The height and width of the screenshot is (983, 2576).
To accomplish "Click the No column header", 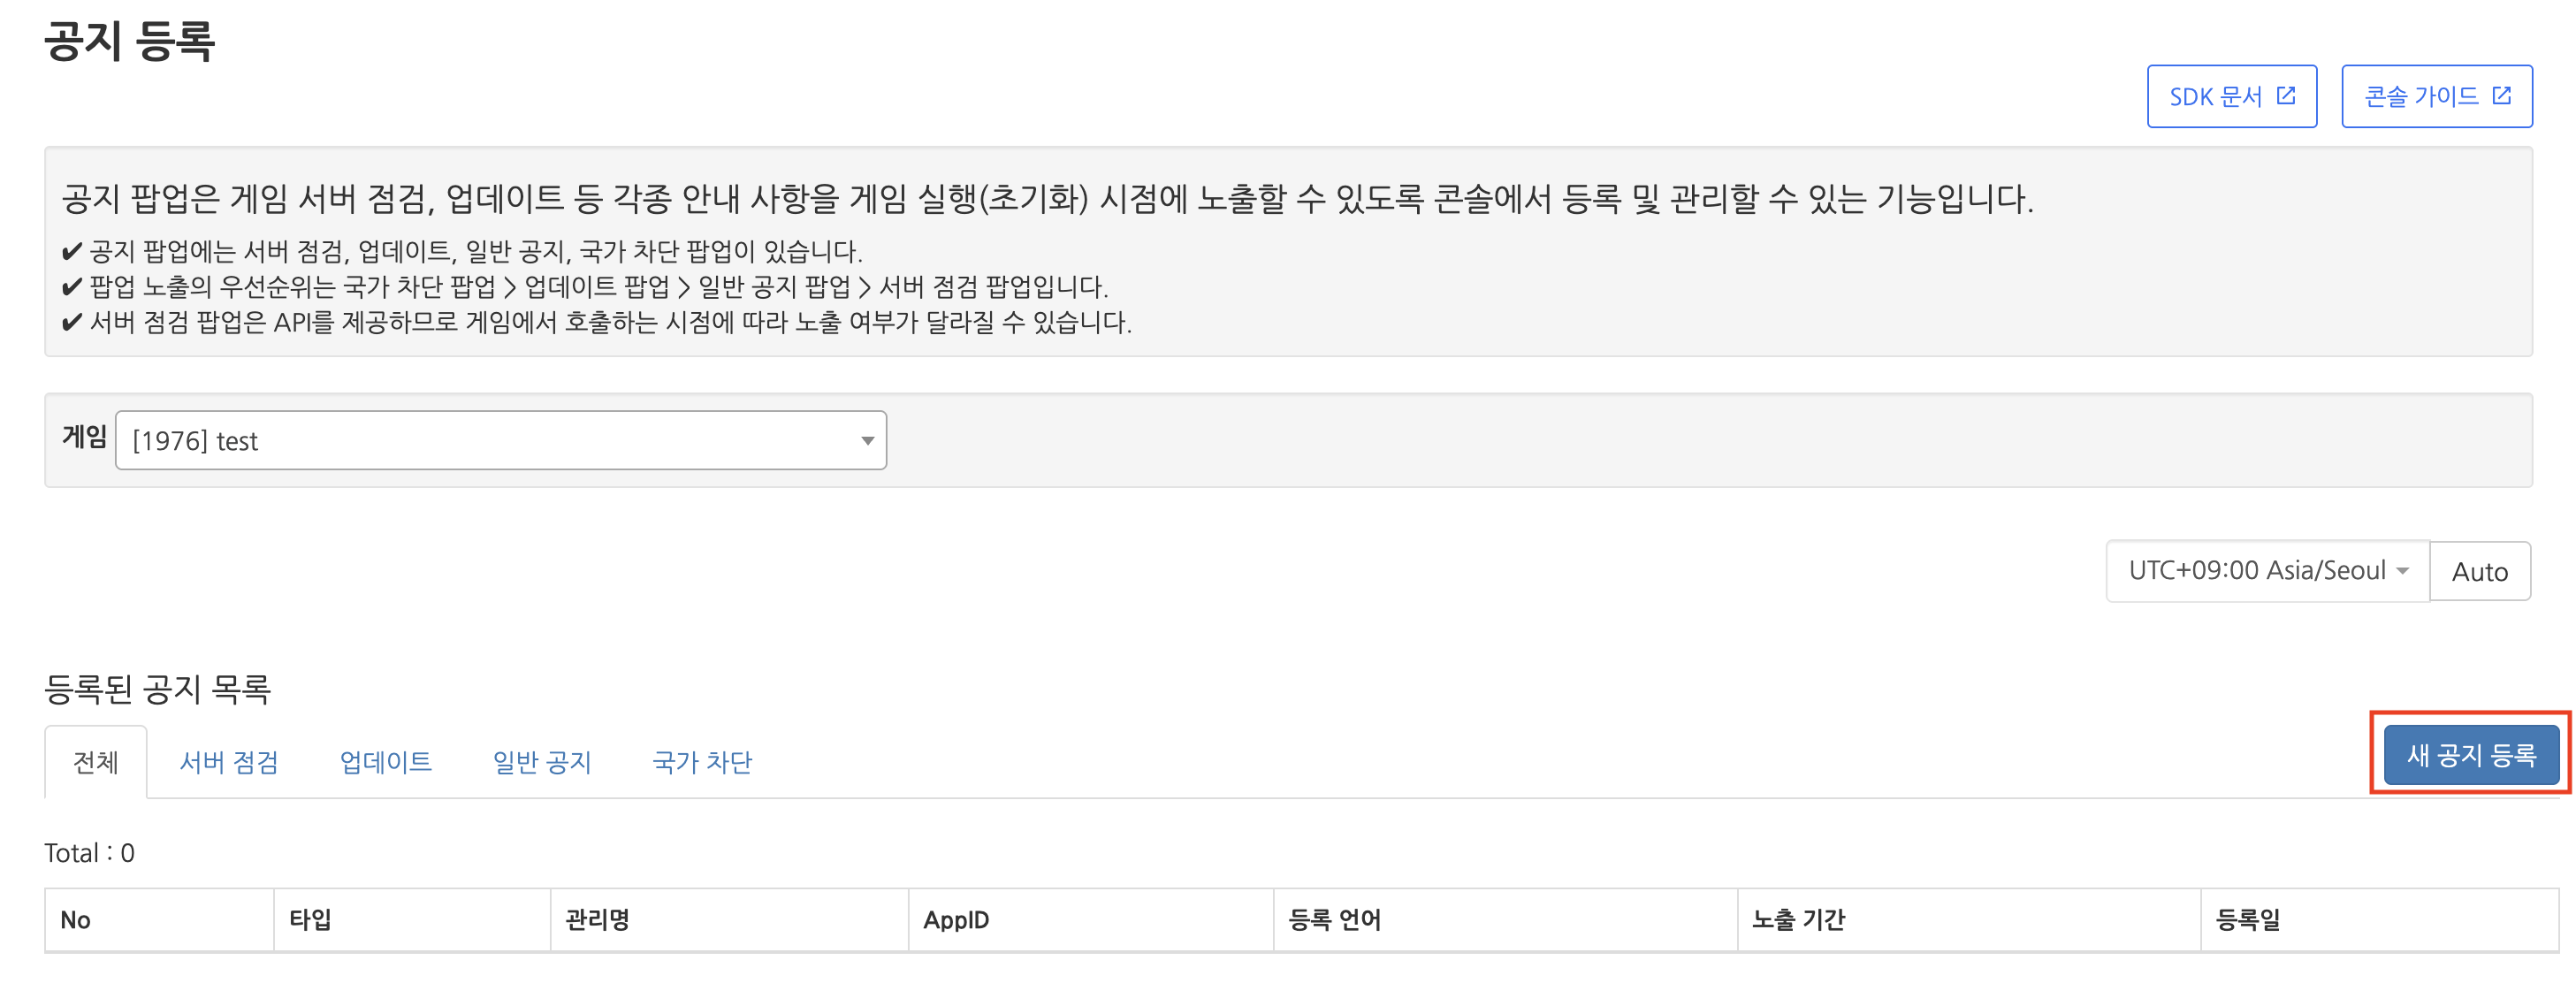I will click(x=76, y=920).
